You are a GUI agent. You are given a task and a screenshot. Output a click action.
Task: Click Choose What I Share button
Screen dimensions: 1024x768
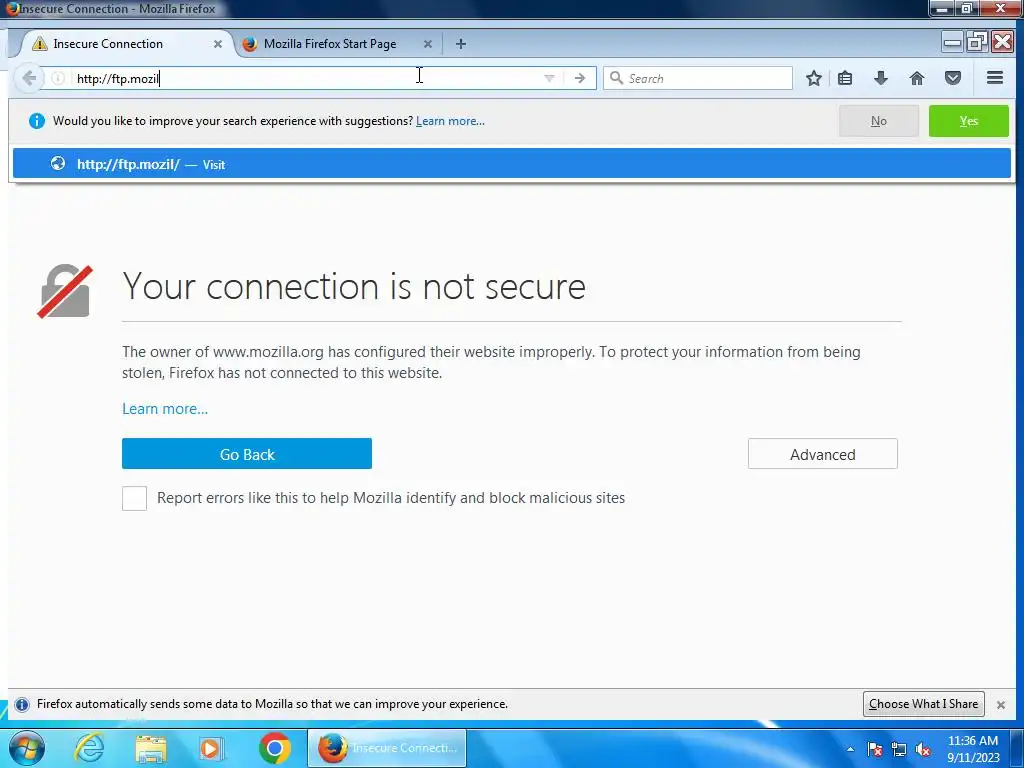(923, 704)
